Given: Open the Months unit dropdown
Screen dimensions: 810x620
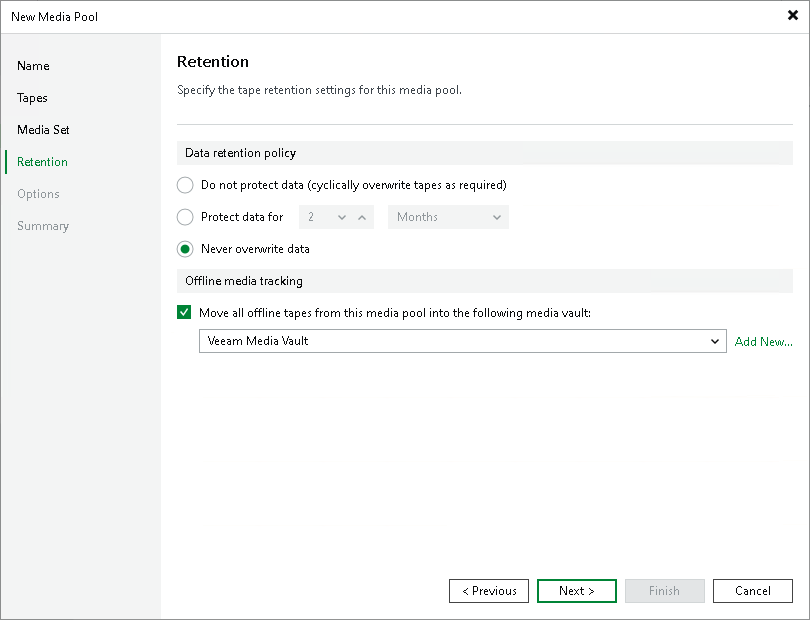Looking at the screenshot, I should [448, 217].
